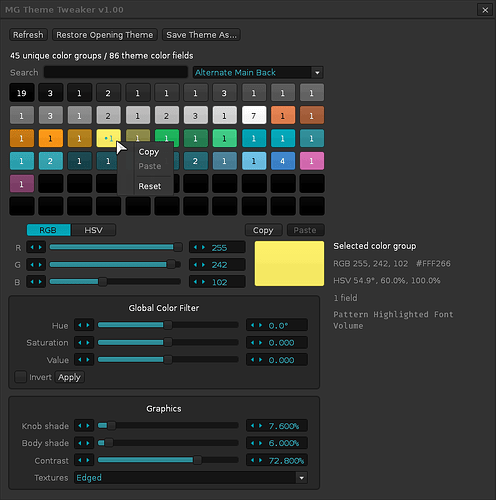This screenshot has width=496, height=500.
Task: Click the Hue value field 0.0°
Action: [277, 325]
